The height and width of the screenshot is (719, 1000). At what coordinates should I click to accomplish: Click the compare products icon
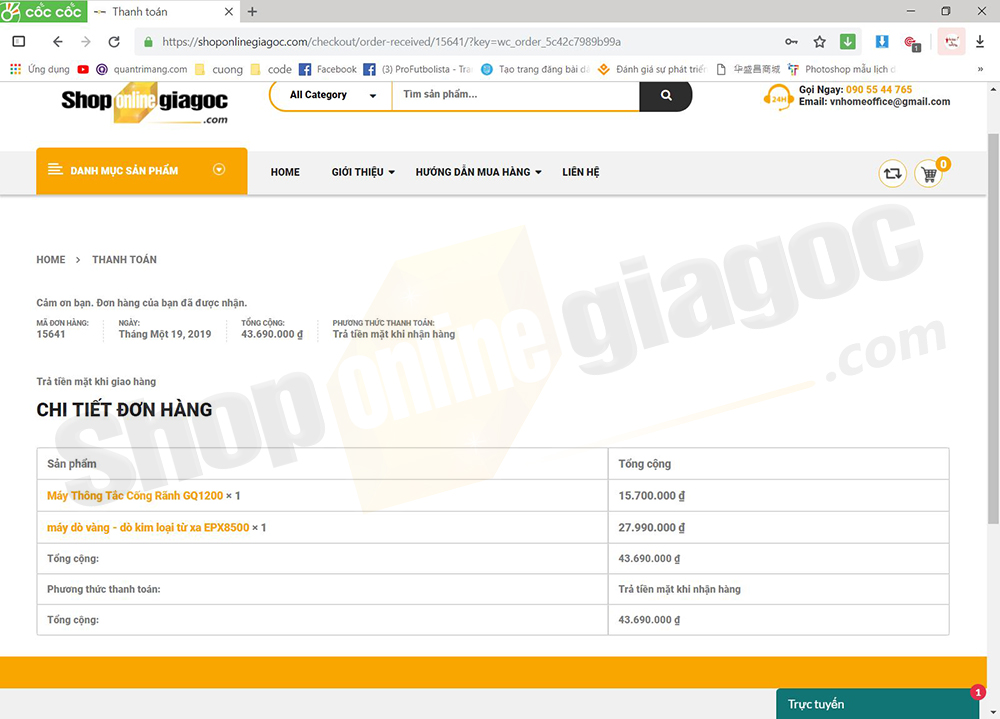[x=892, y=174]
